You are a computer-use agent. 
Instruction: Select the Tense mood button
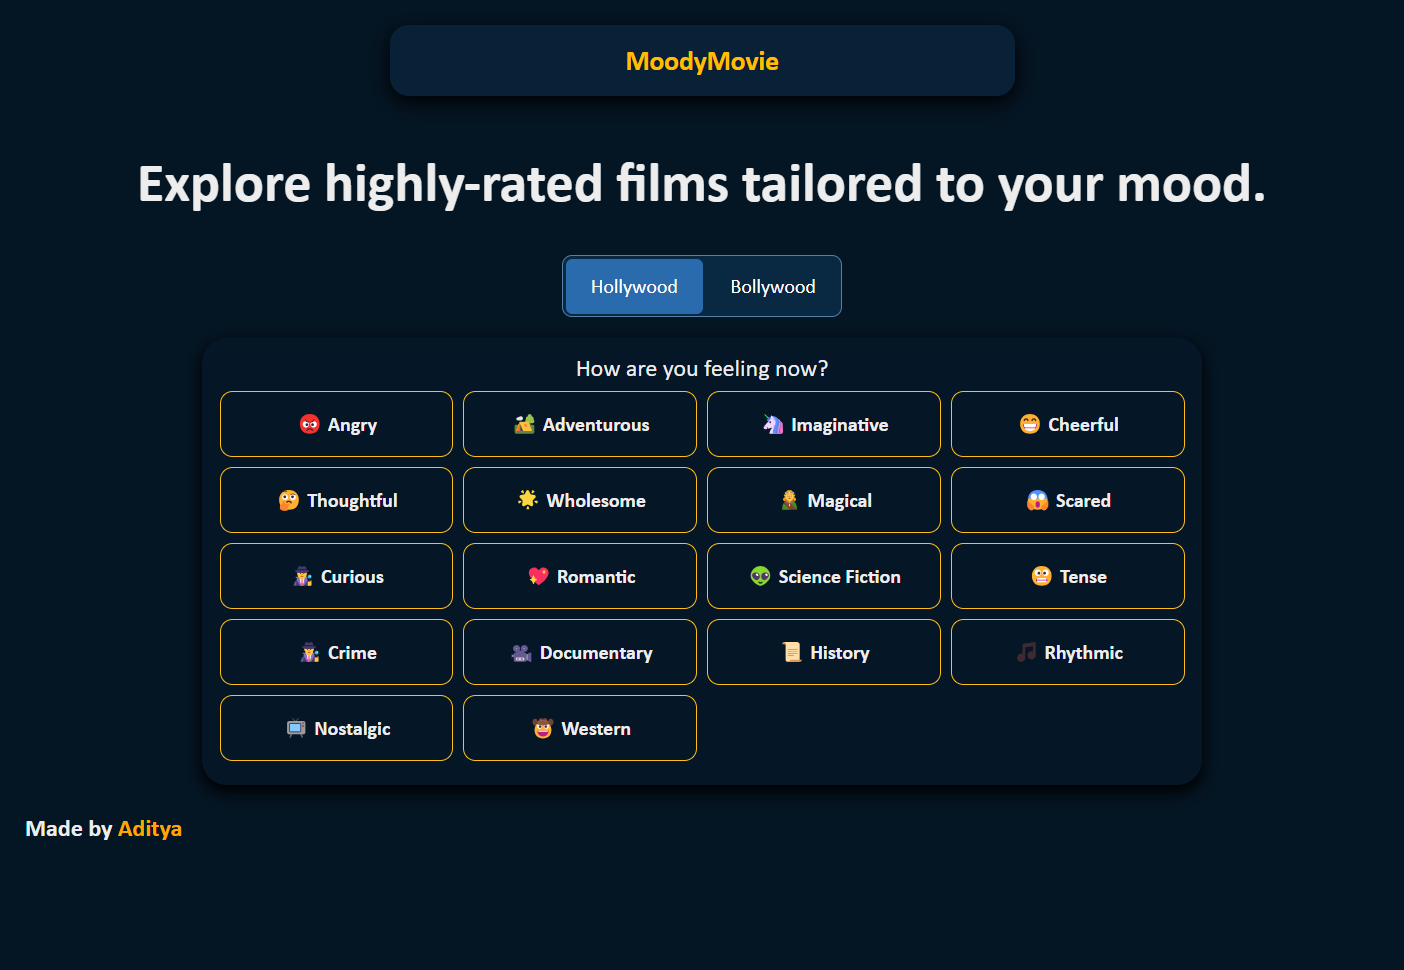pos(1067,576)
